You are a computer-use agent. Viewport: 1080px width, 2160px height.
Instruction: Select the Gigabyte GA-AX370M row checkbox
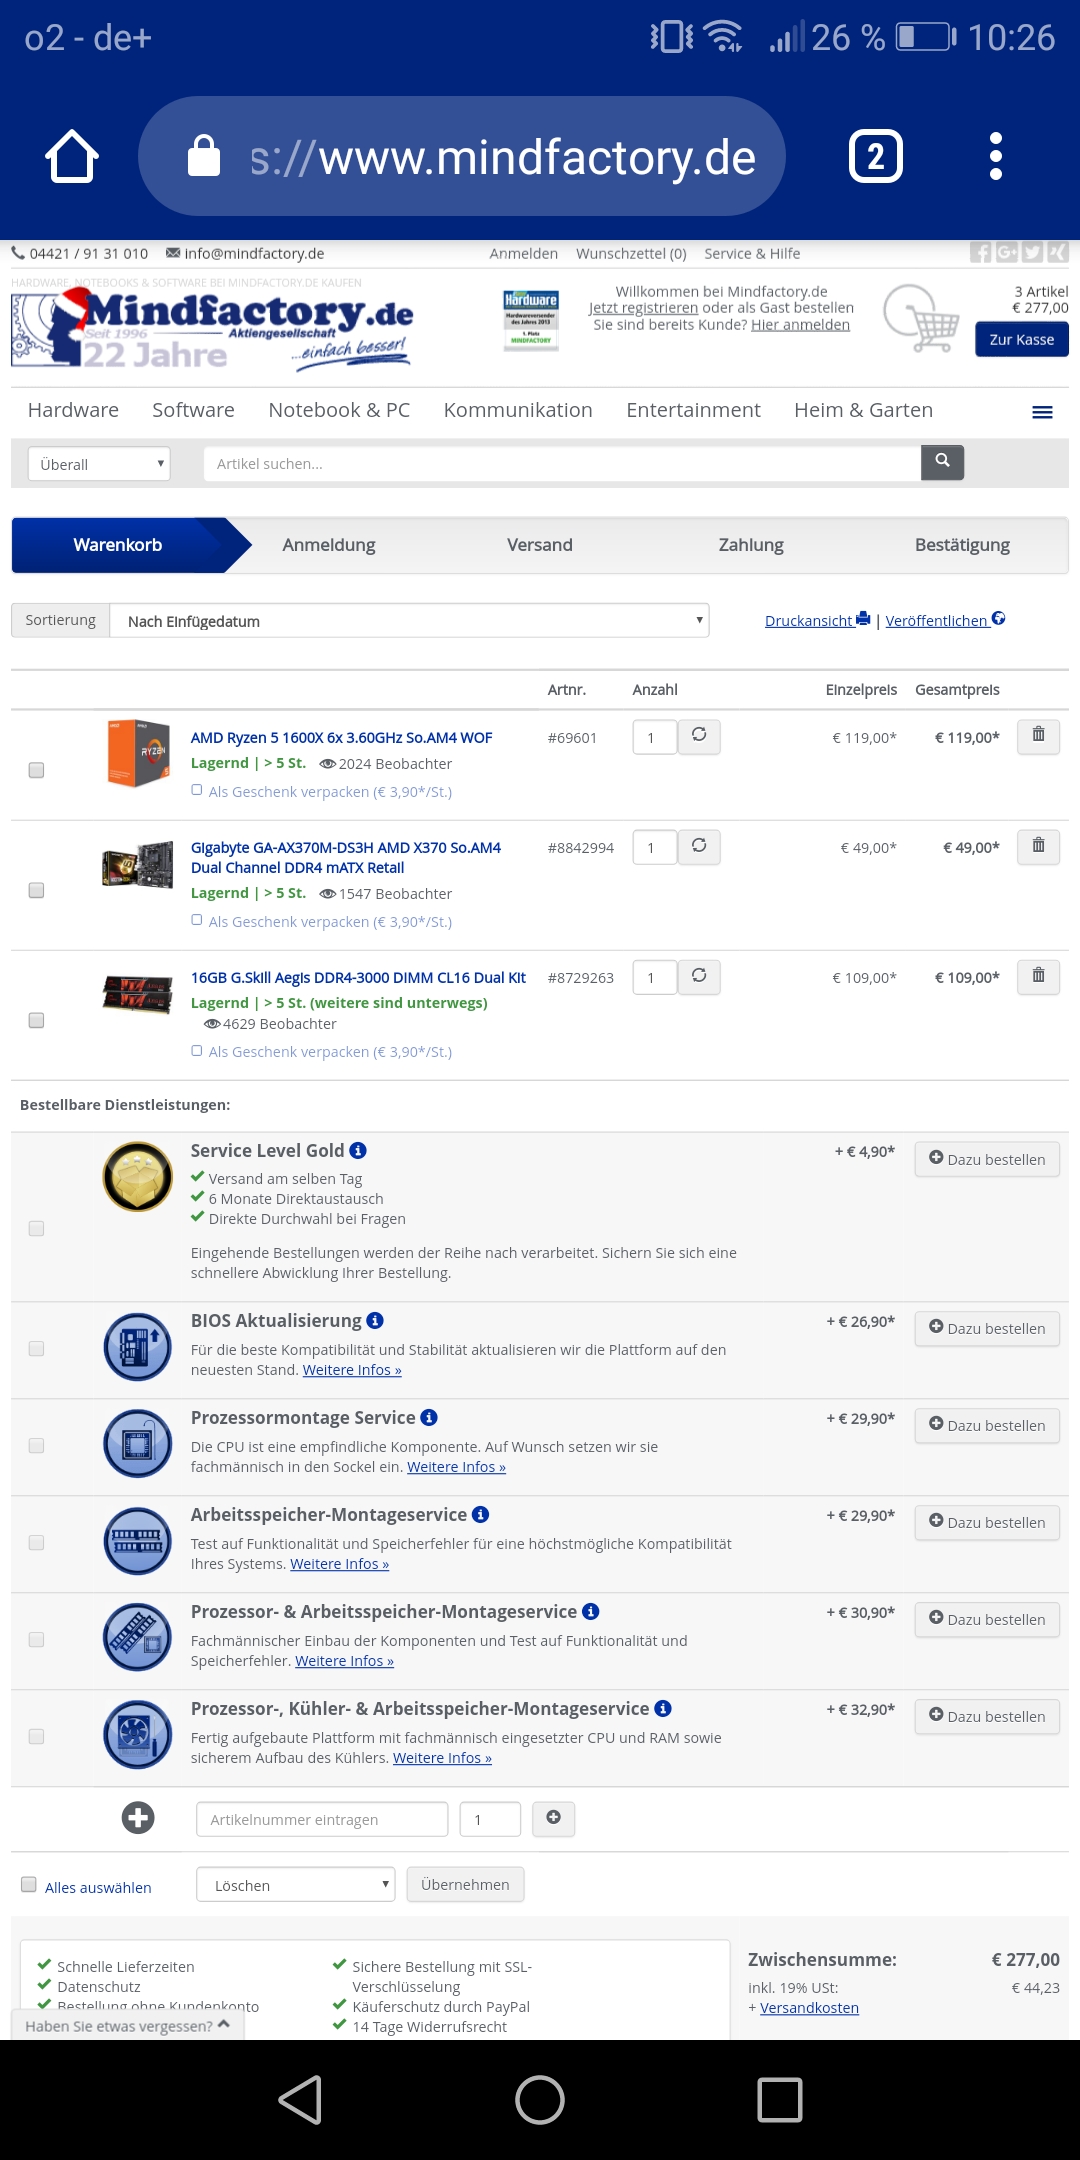click(36, 890)
